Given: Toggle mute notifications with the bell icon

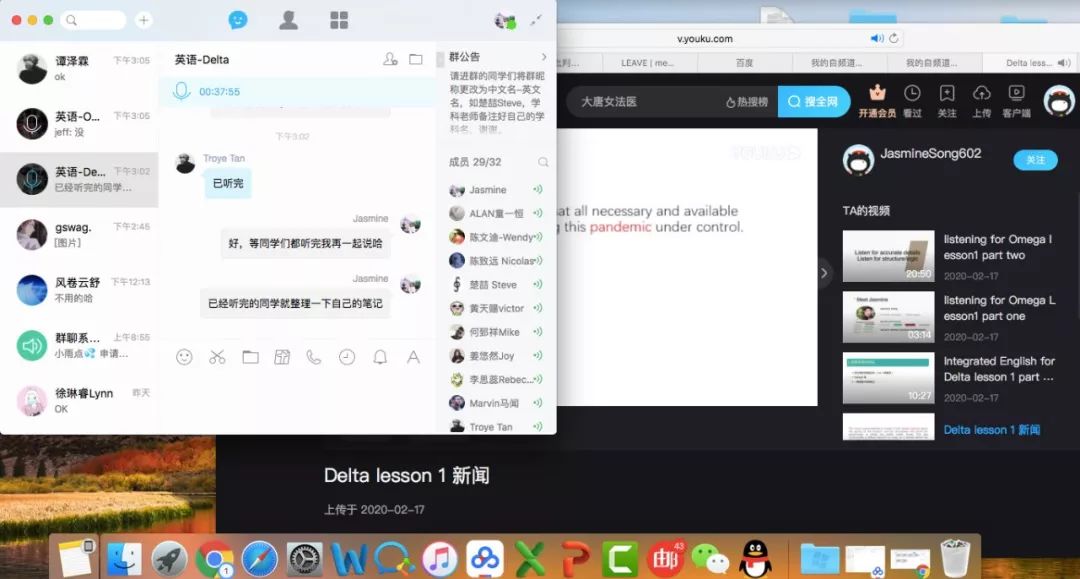Looking at the screenshot, I should pyautogui.click(x=379, y=356).
